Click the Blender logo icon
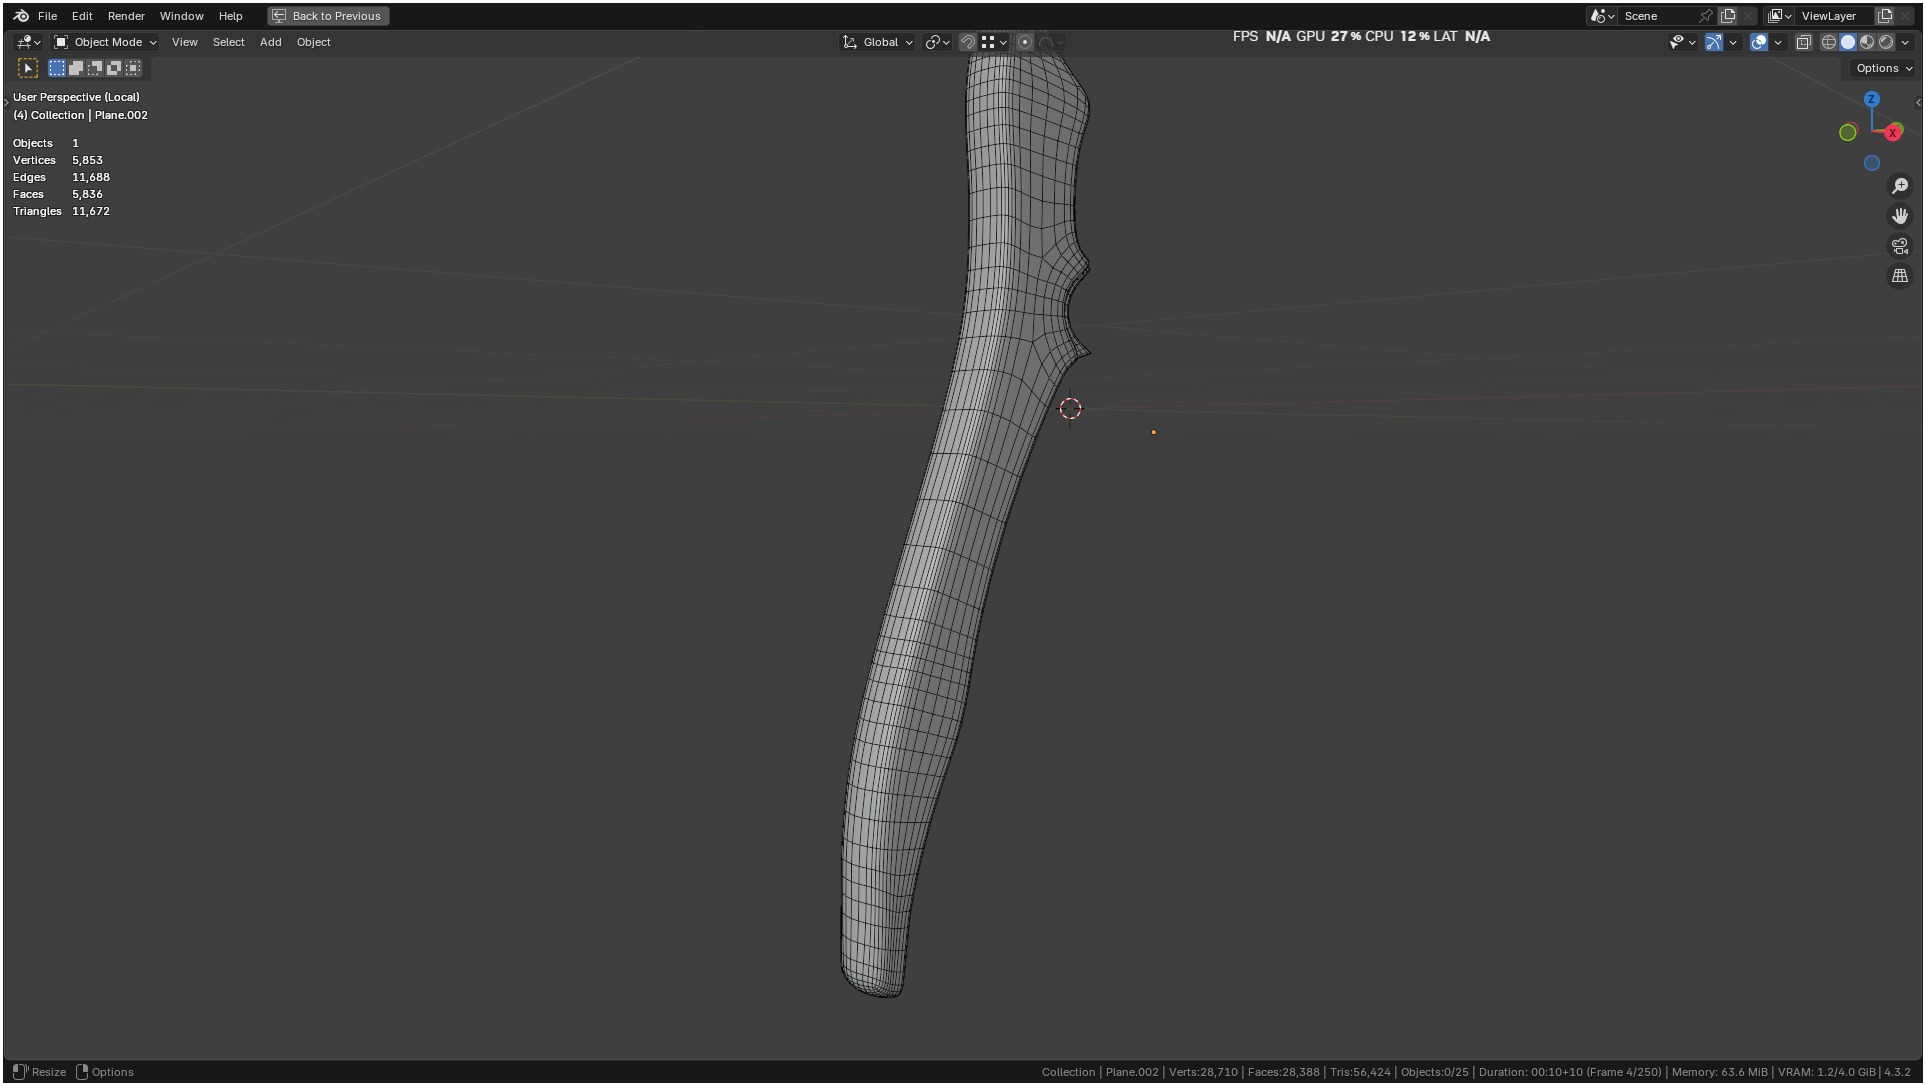The height and width of the screenshot is (1086, 1926). coord(21,16)
